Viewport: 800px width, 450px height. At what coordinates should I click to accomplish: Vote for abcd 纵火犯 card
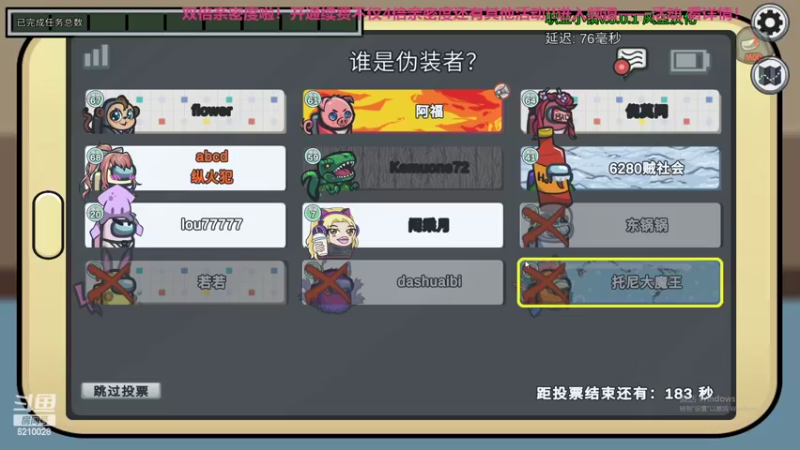tap(185, 168)
